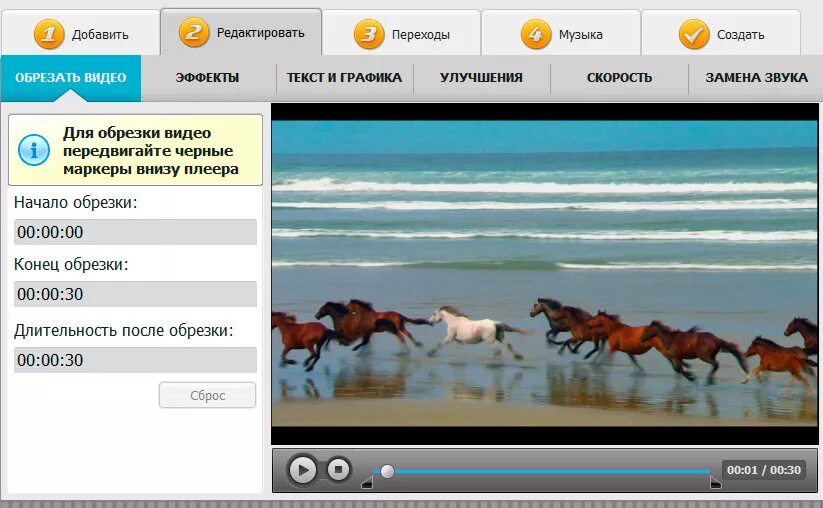Click the video preview with horses
Image resolution: width=823 pixels, height=508 pixels.
coord(545,273)
